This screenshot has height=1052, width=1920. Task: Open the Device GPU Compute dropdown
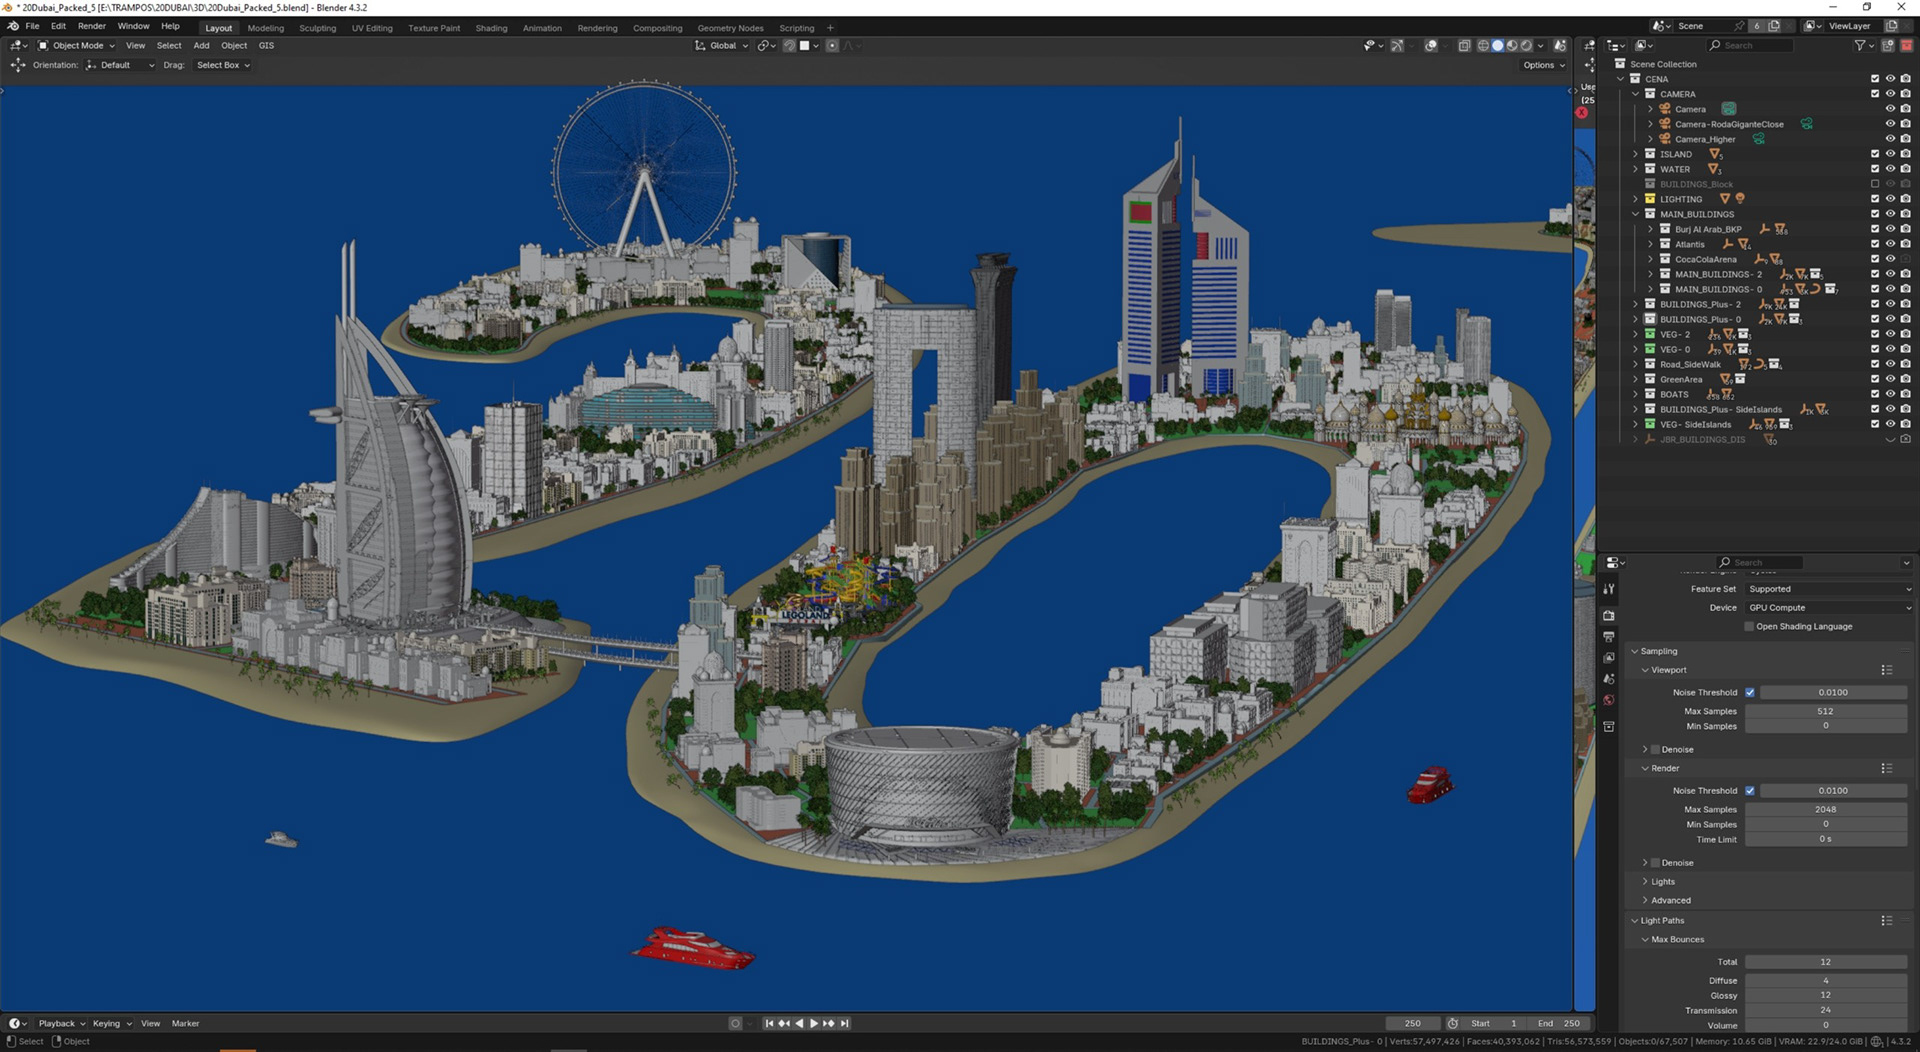coord(1829,608)
